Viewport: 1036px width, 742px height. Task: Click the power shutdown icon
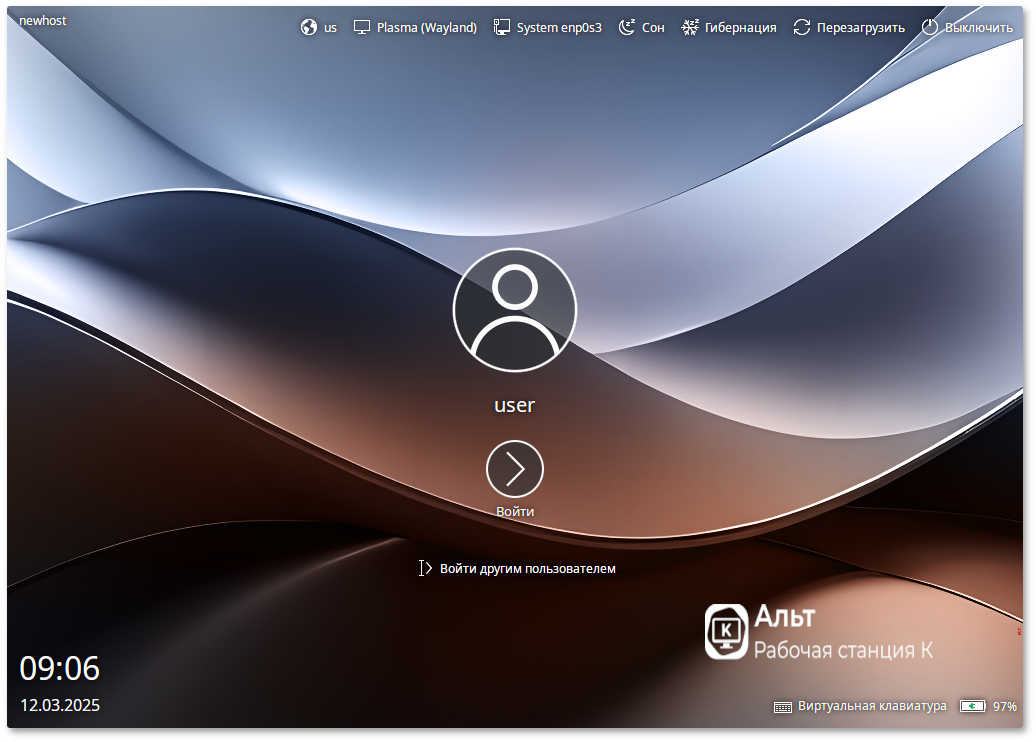pos(930,28)
